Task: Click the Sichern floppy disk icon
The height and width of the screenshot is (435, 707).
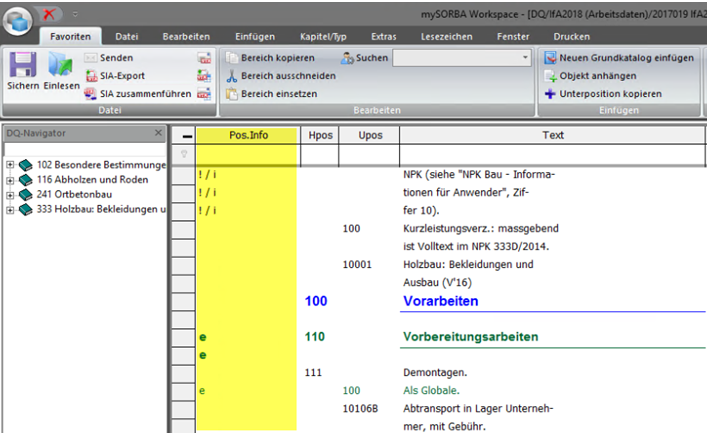Action: tap(23, 65)
